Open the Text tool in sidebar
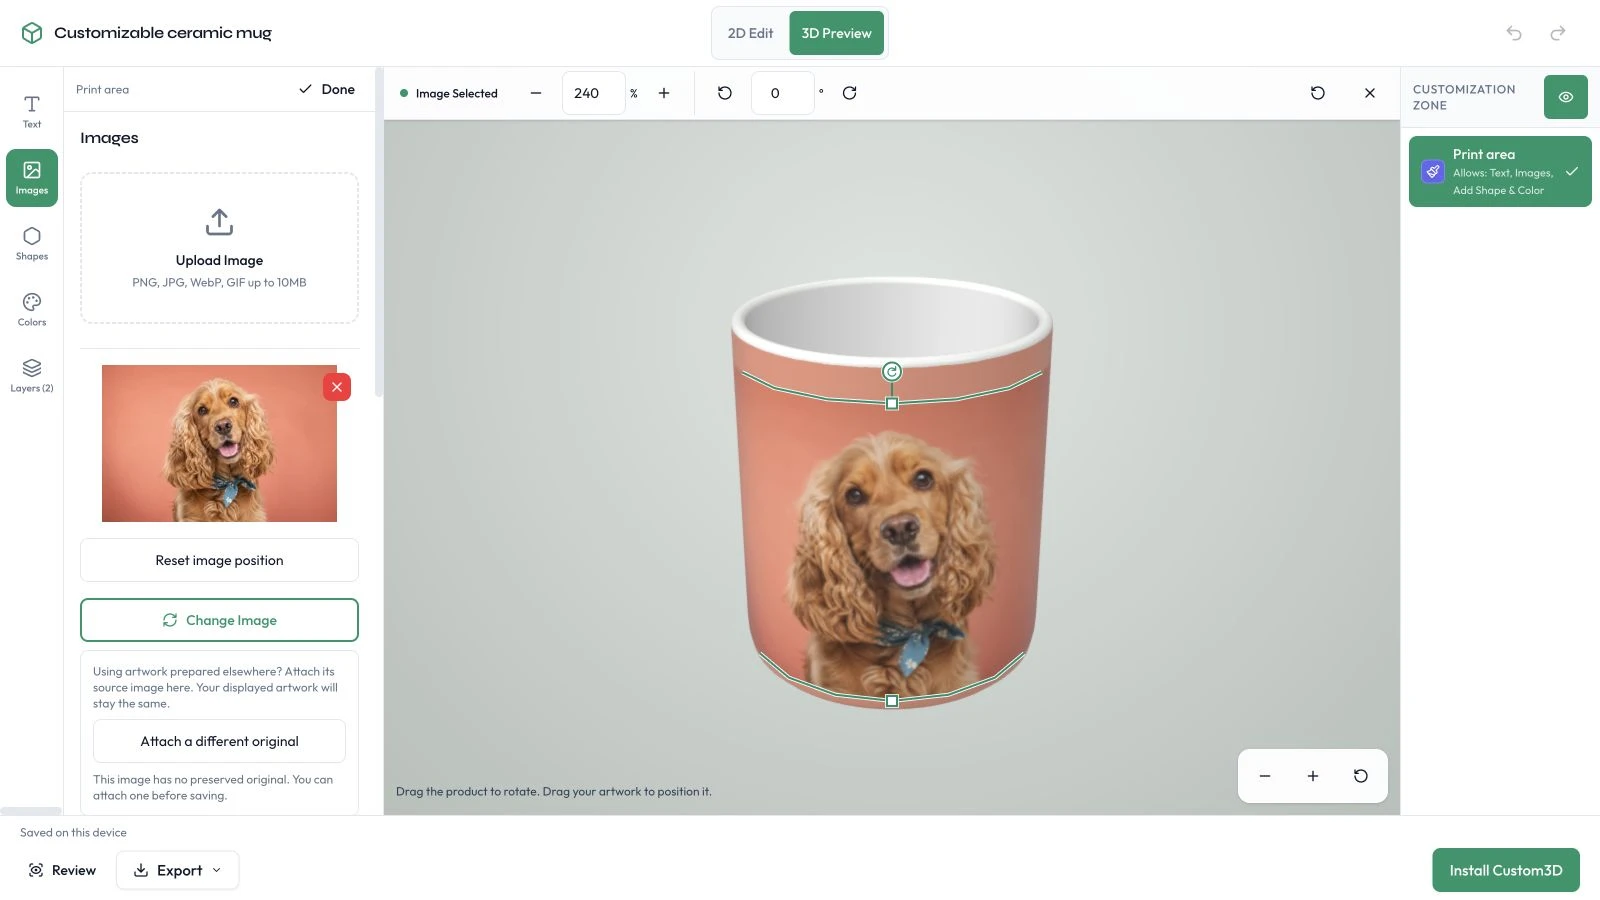1600x900 pixels. click(32, 111)
